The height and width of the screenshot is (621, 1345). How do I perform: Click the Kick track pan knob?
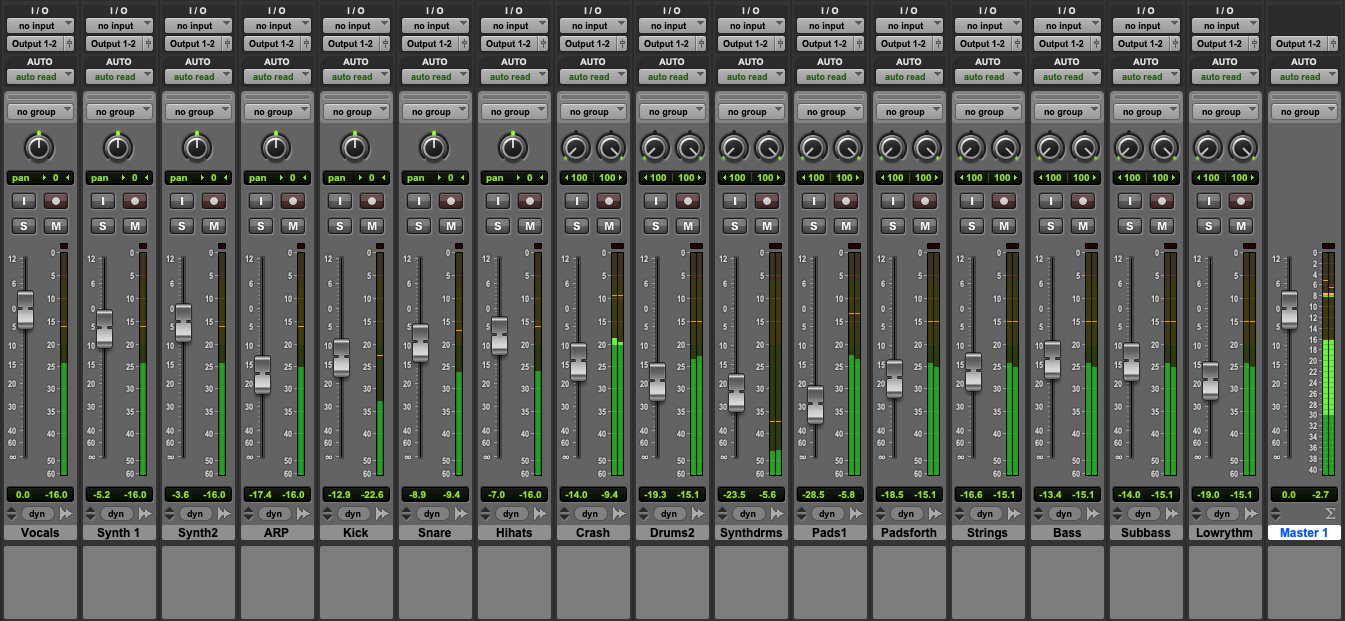coord(355,148)
